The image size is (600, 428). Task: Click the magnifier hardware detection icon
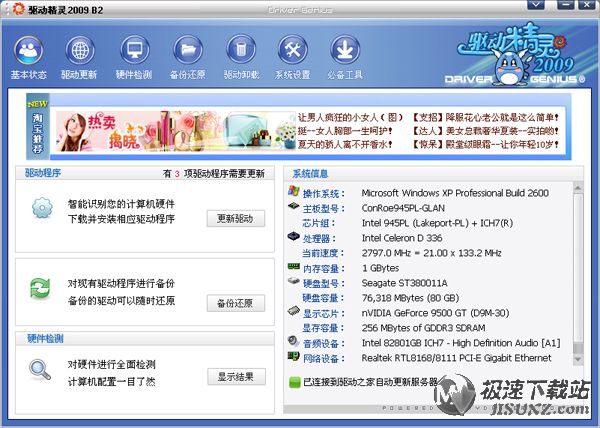coord(41,369)
